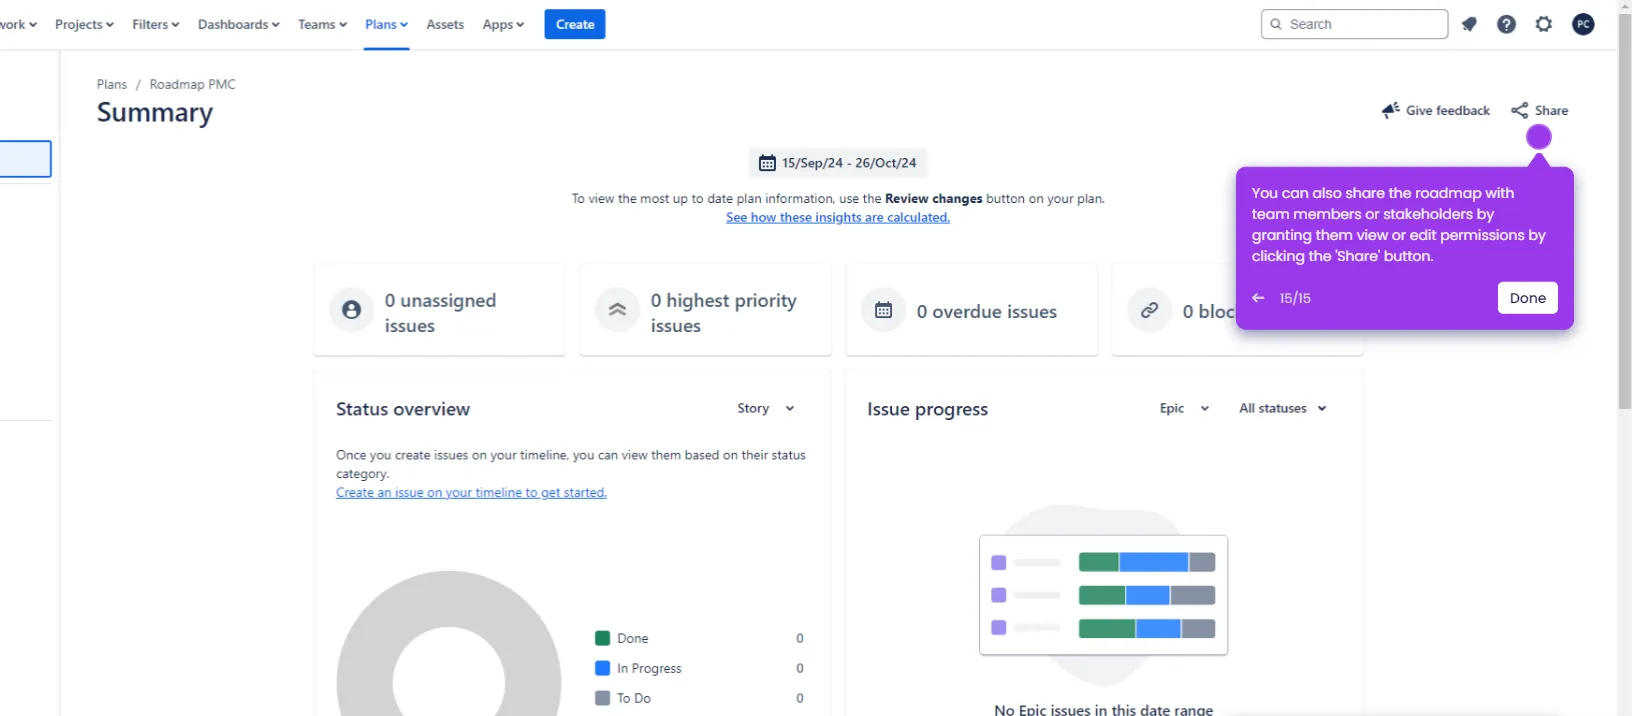Click the Give feedback button

tap(1436, 110)
